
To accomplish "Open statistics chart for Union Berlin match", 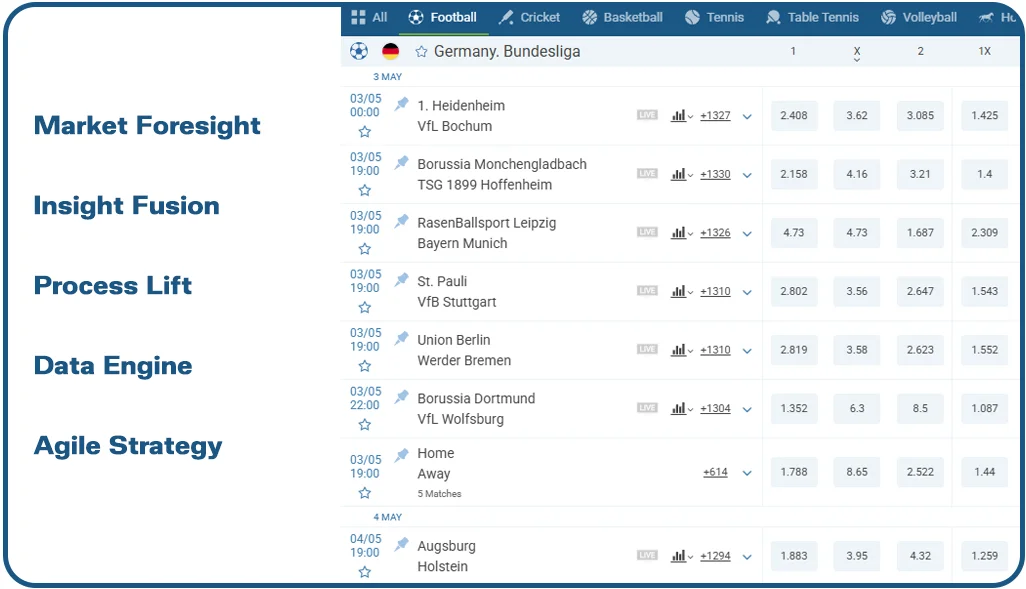I will click(x=678, y=350).
